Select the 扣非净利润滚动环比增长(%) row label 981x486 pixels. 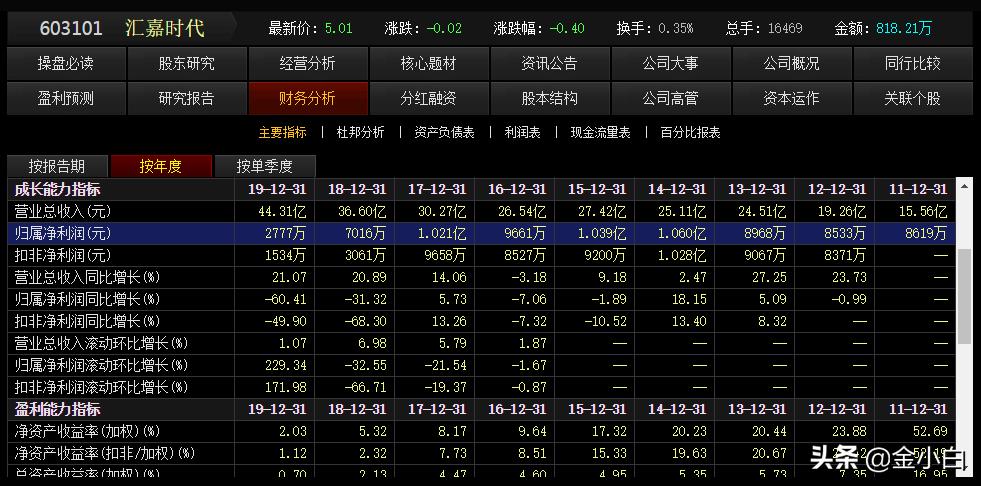pyautogui.click(x=101, y=387)
